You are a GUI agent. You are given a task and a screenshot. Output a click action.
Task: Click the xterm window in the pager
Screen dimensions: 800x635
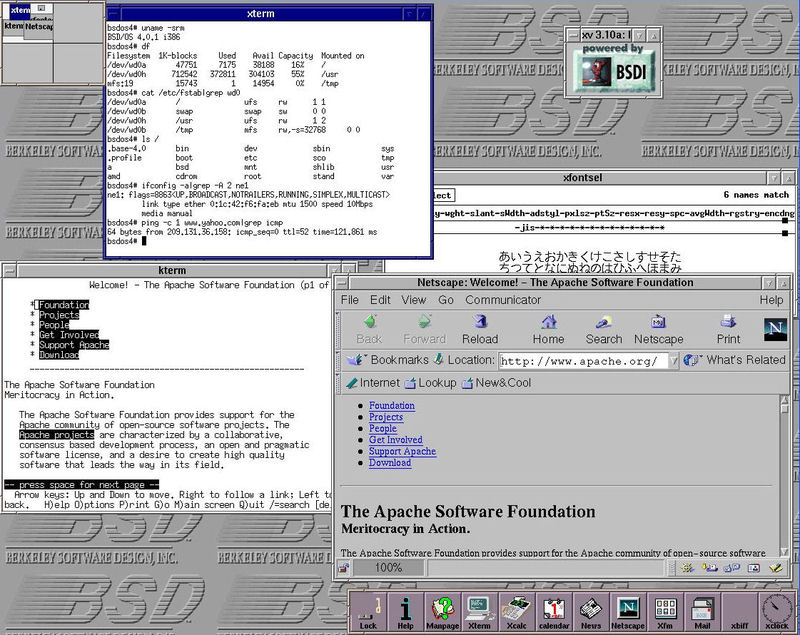click(x=19, y=10)
